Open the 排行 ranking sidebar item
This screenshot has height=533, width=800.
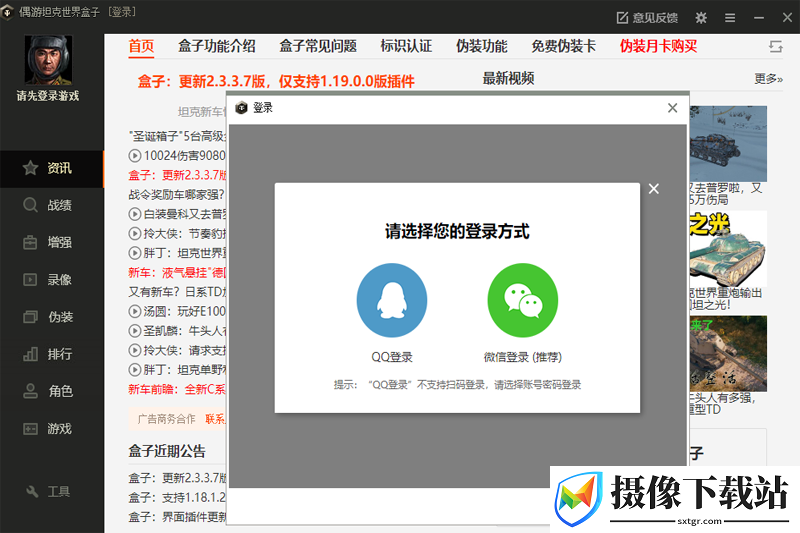[x=52, y=354]
